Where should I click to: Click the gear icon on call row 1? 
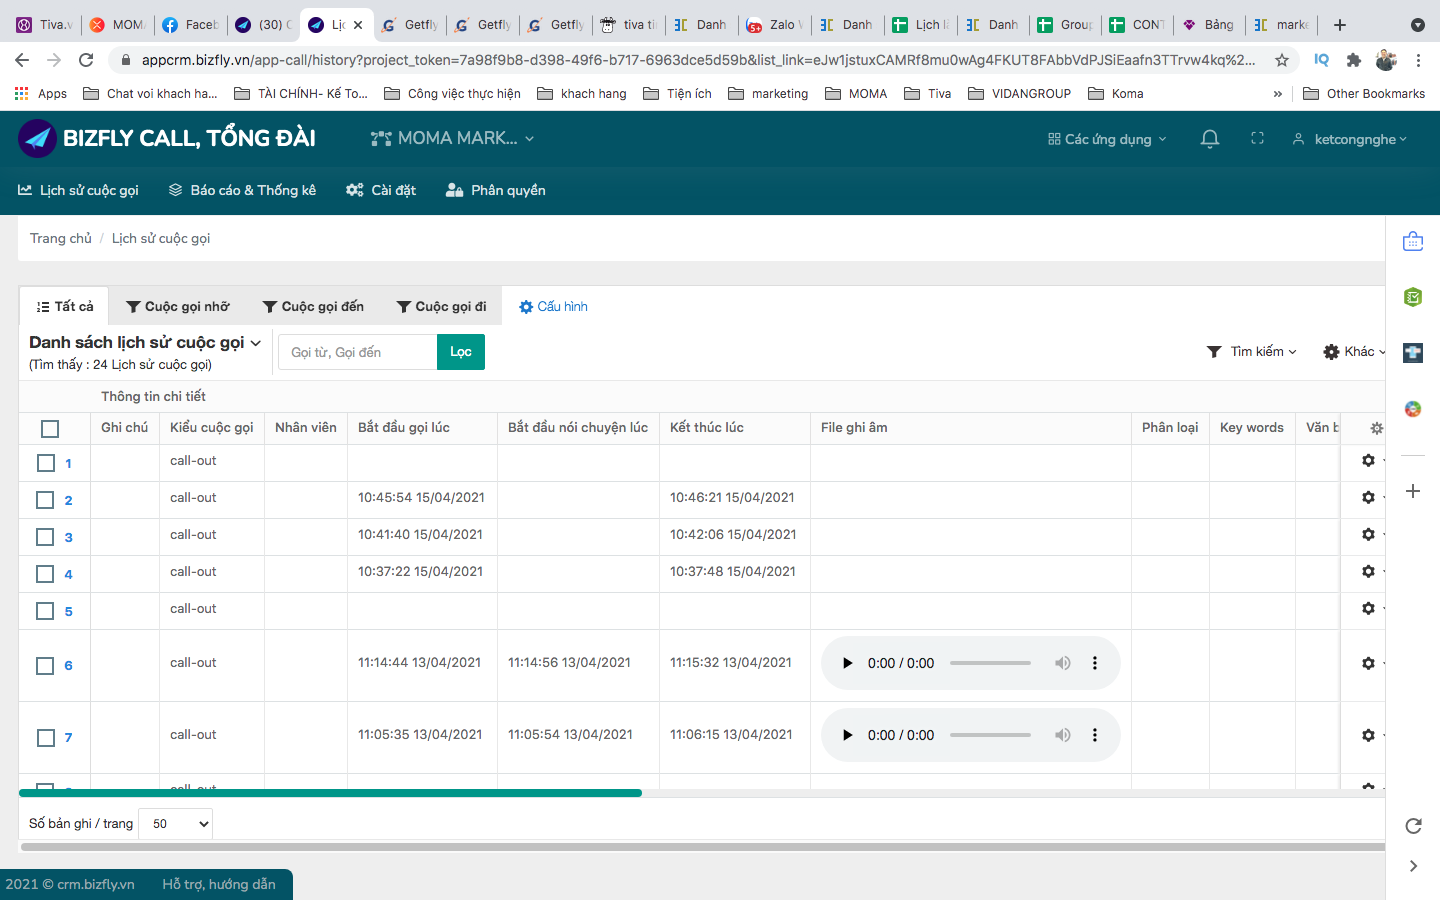point(1367,460)
